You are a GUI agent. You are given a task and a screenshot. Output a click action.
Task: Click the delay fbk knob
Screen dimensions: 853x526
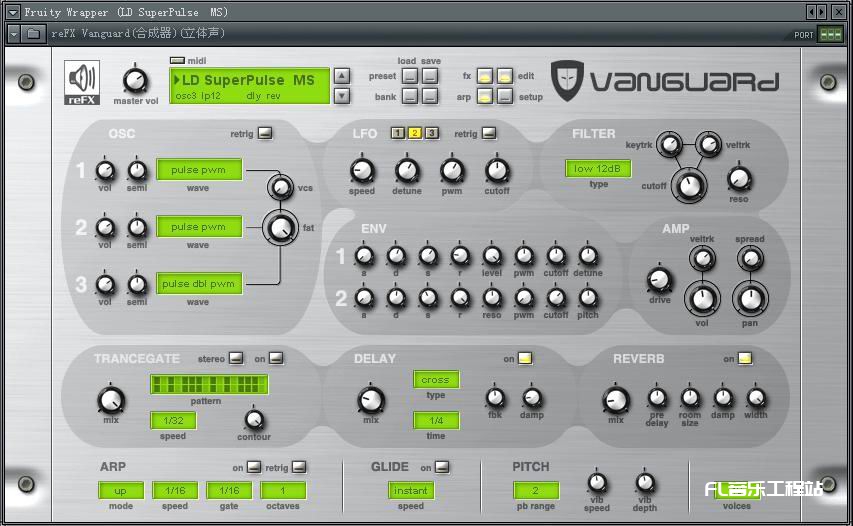pos(495,398)
